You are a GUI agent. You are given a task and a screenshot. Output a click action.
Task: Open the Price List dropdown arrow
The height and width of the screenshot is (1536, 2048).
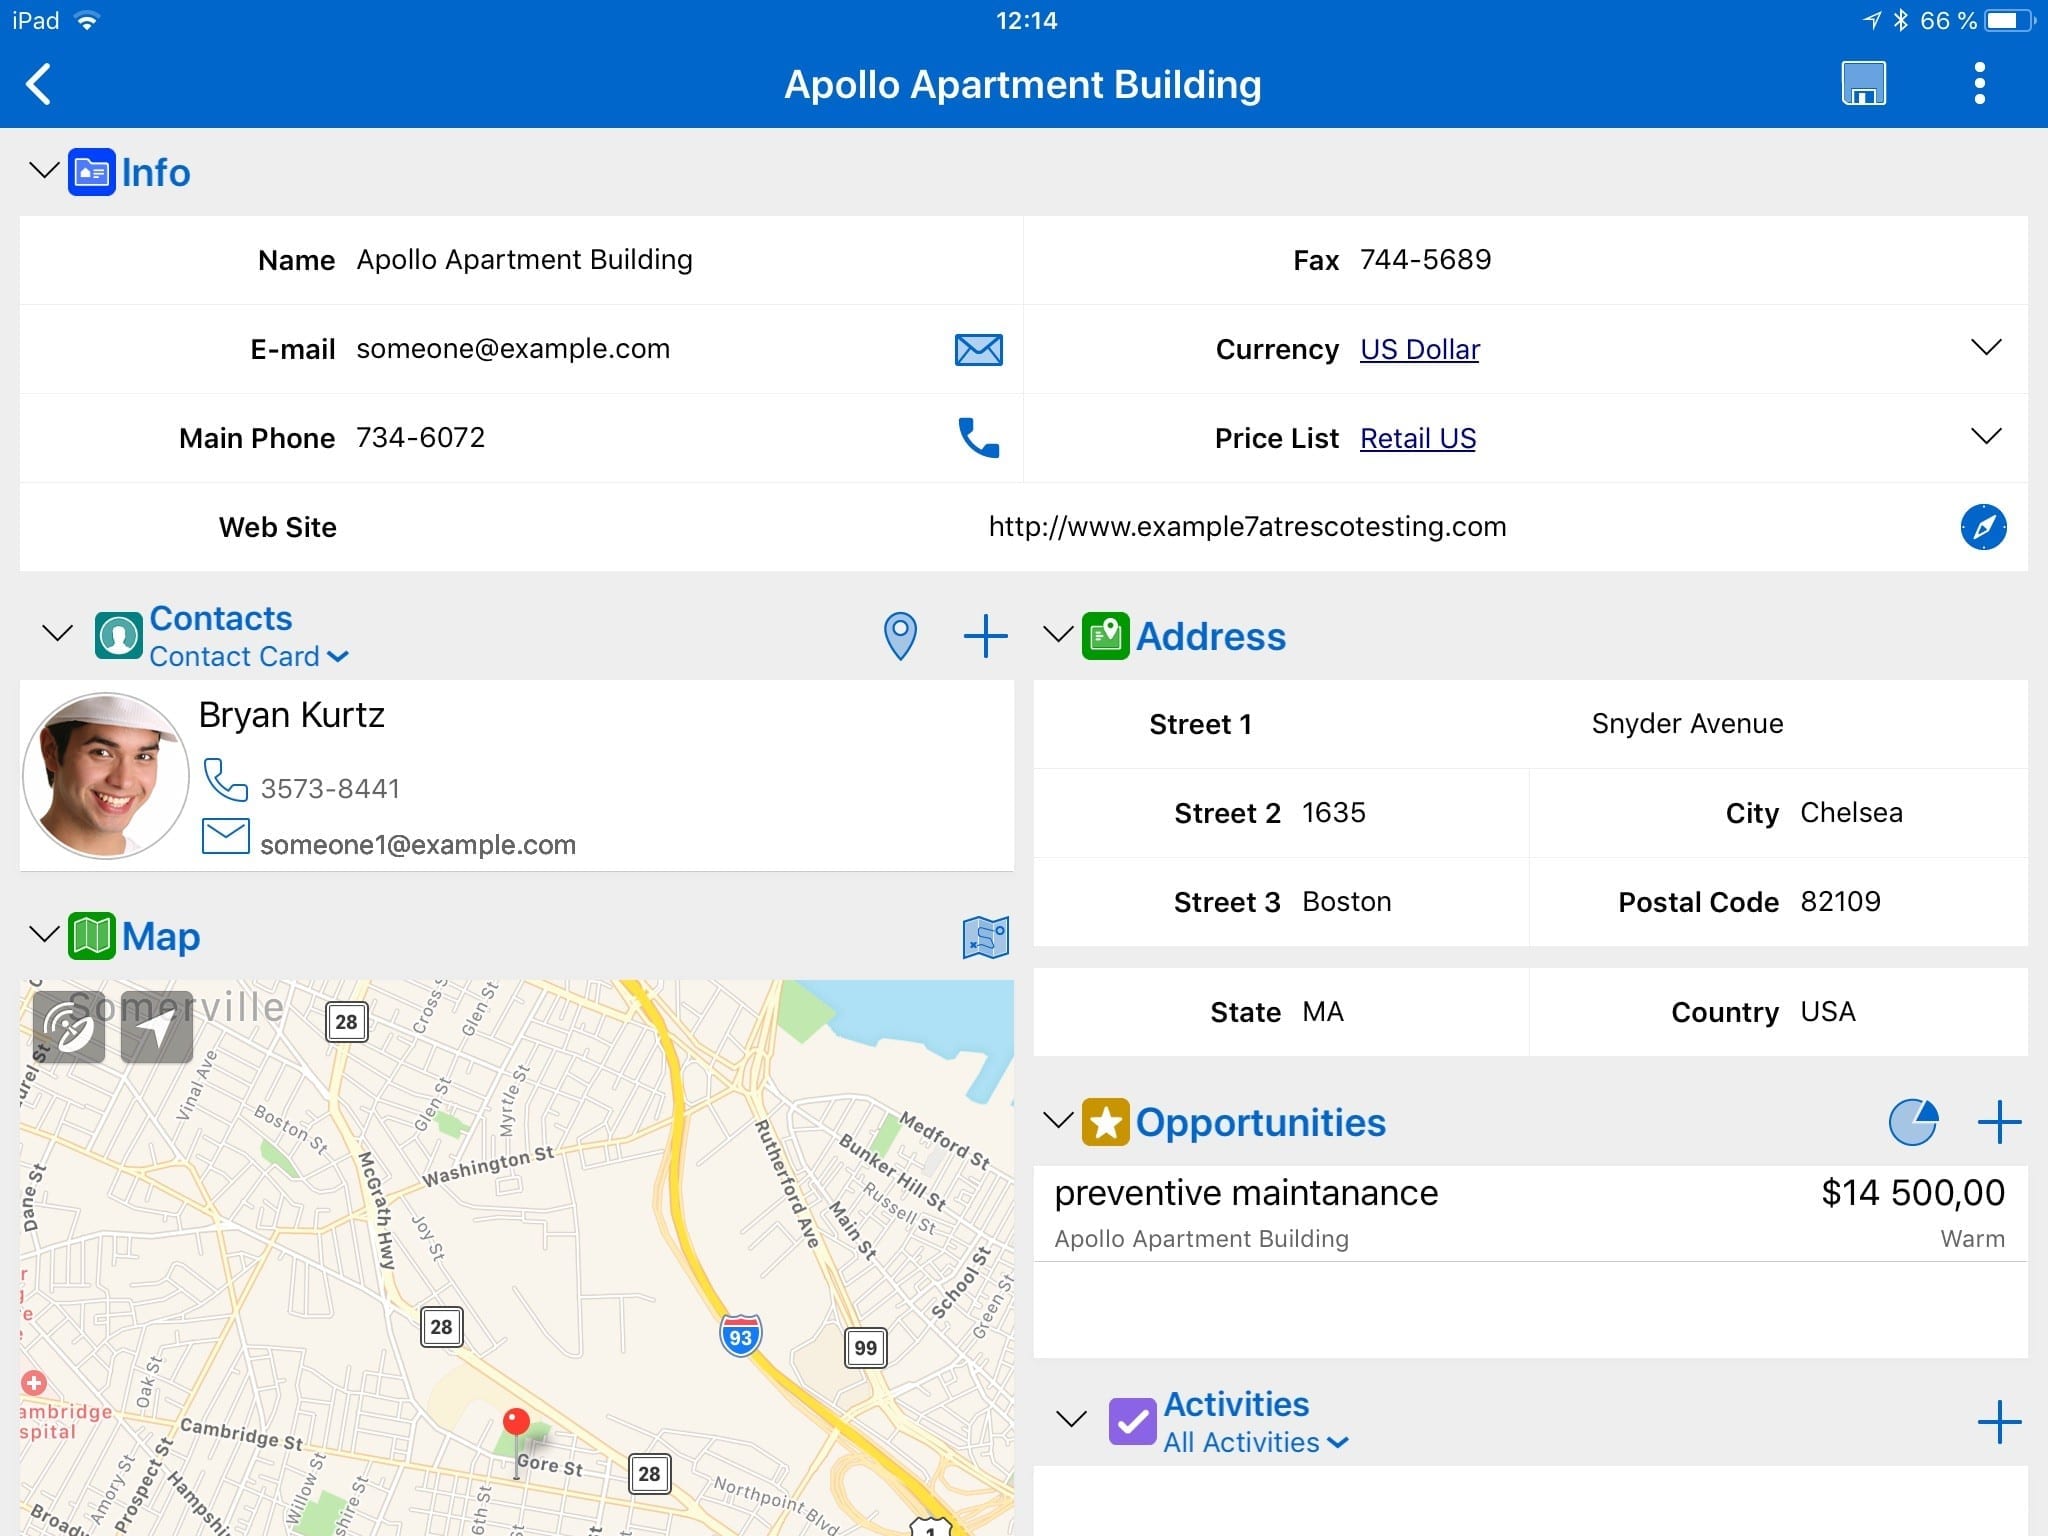pos(1985,436)
